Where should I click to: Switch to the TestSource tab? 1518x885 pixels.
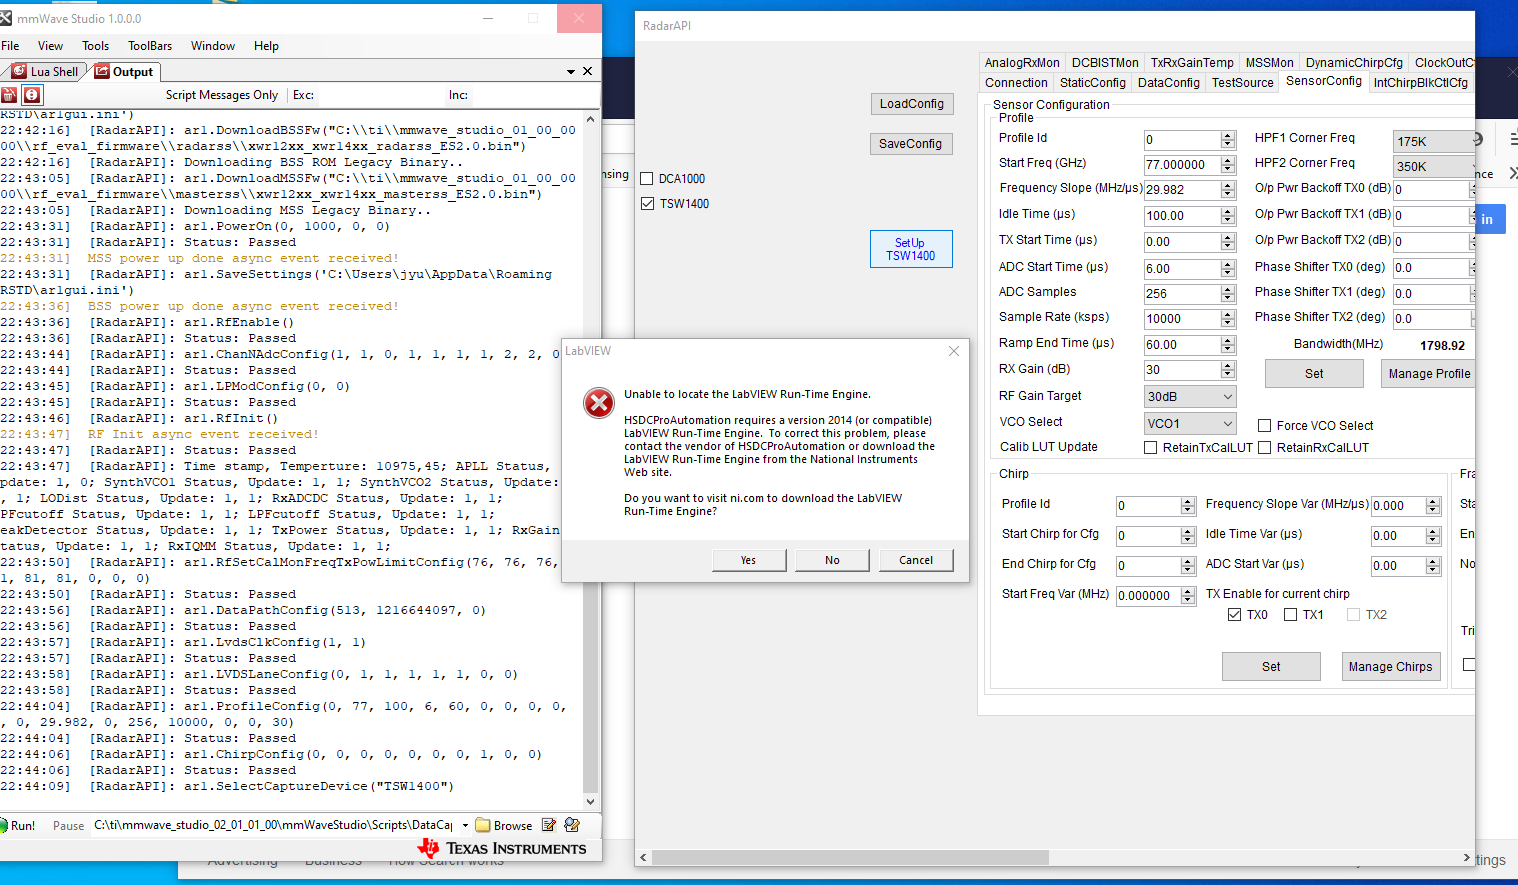(x=1243, y=83)
